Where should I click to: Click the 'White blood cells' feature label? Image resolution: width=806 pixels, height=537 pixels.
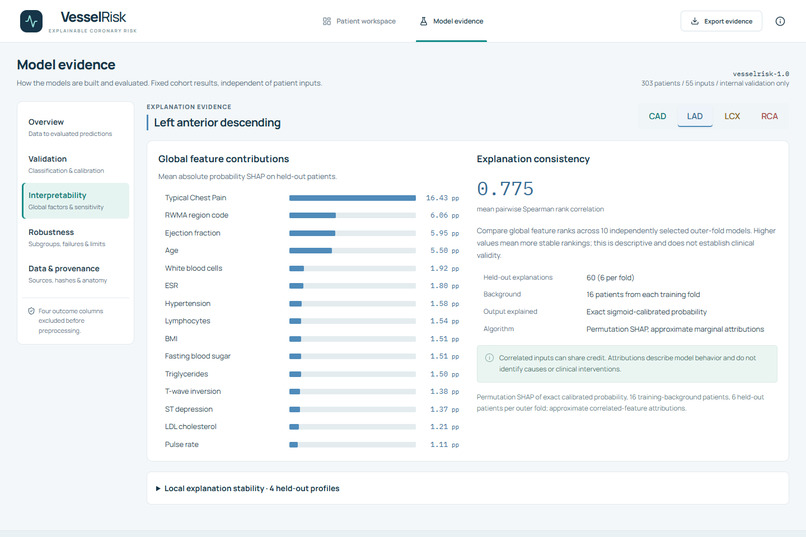coord(193,268)
